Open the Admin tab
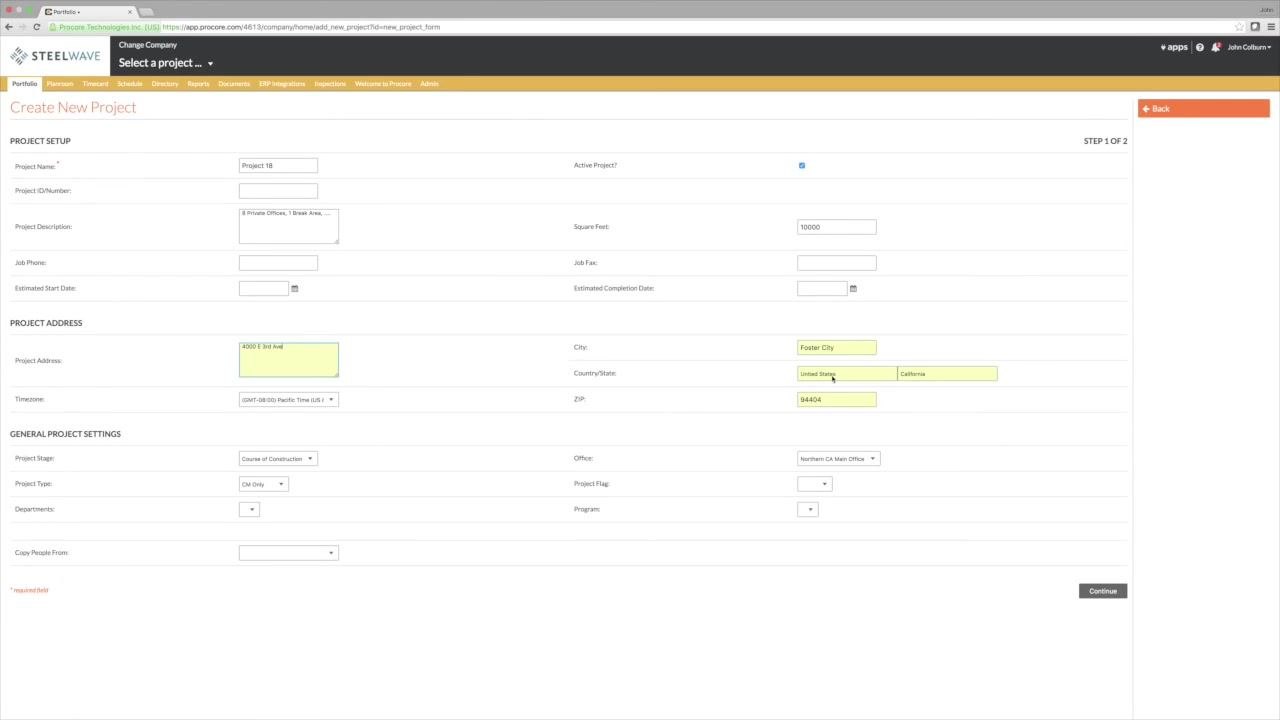The height and width of the screenshot is (720, 1280). pos(429,84)
